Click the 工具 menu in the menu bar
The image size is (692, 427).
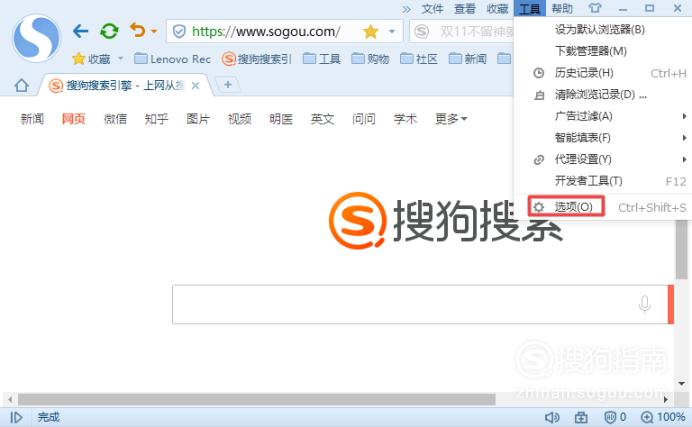(530, 8)
